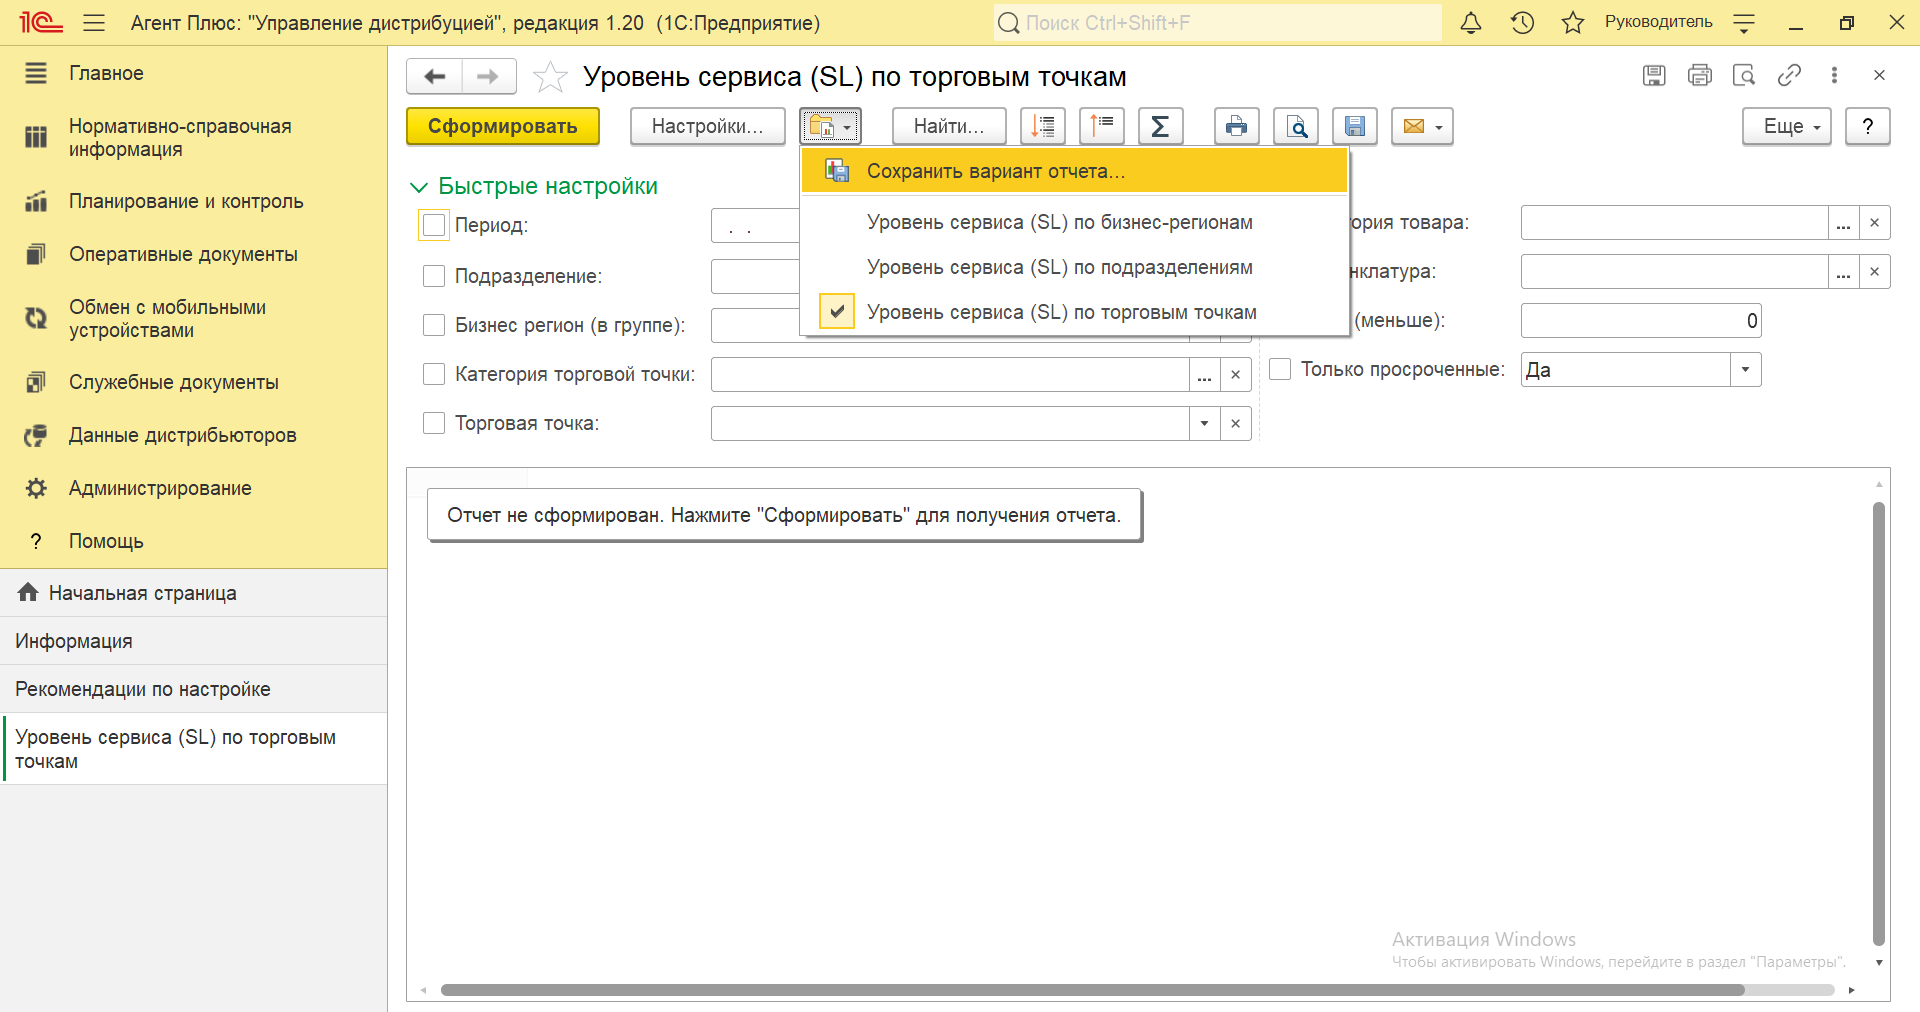Image resolution: width=1920 pixels, height=1012 pixels.
Task: Click the global search field
Action: pos(1218,22)
